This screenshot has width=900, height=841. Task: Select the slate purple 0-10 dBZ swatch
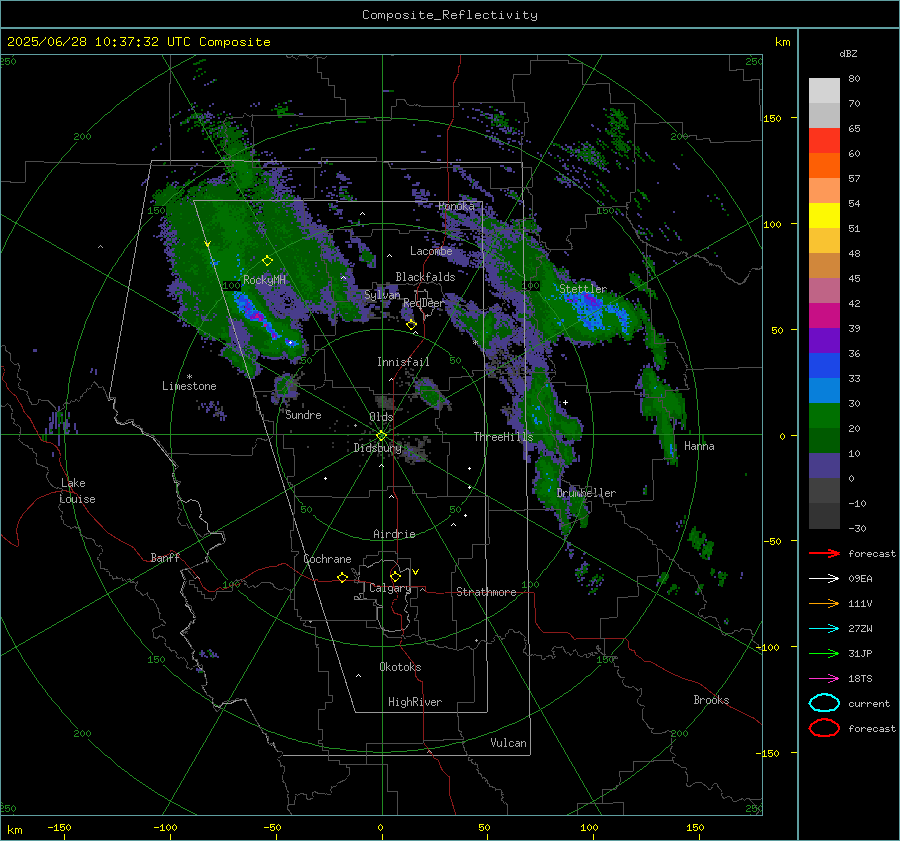pyautogui.click(x=824, y=466)
